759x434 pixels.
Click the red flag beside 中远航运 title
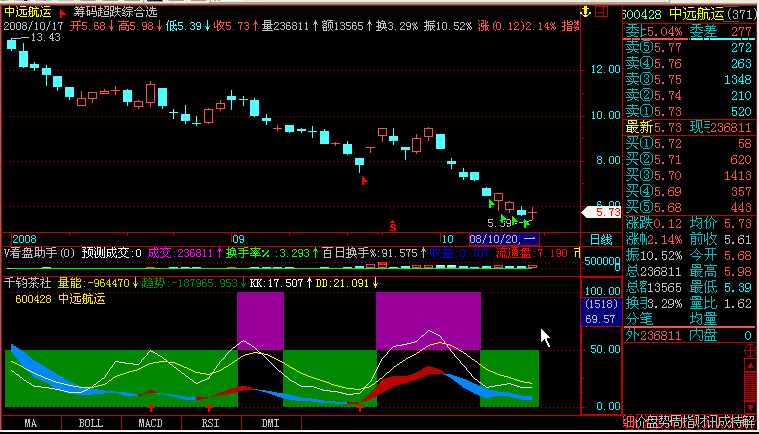[62, 13]
